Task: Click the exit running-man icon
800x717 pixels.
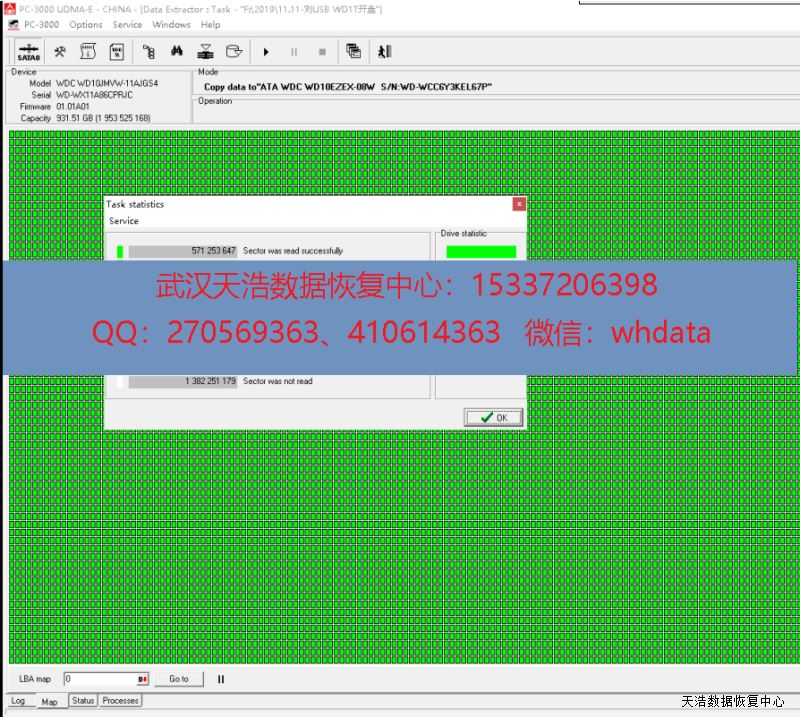Action: click(x=383, y=52)
